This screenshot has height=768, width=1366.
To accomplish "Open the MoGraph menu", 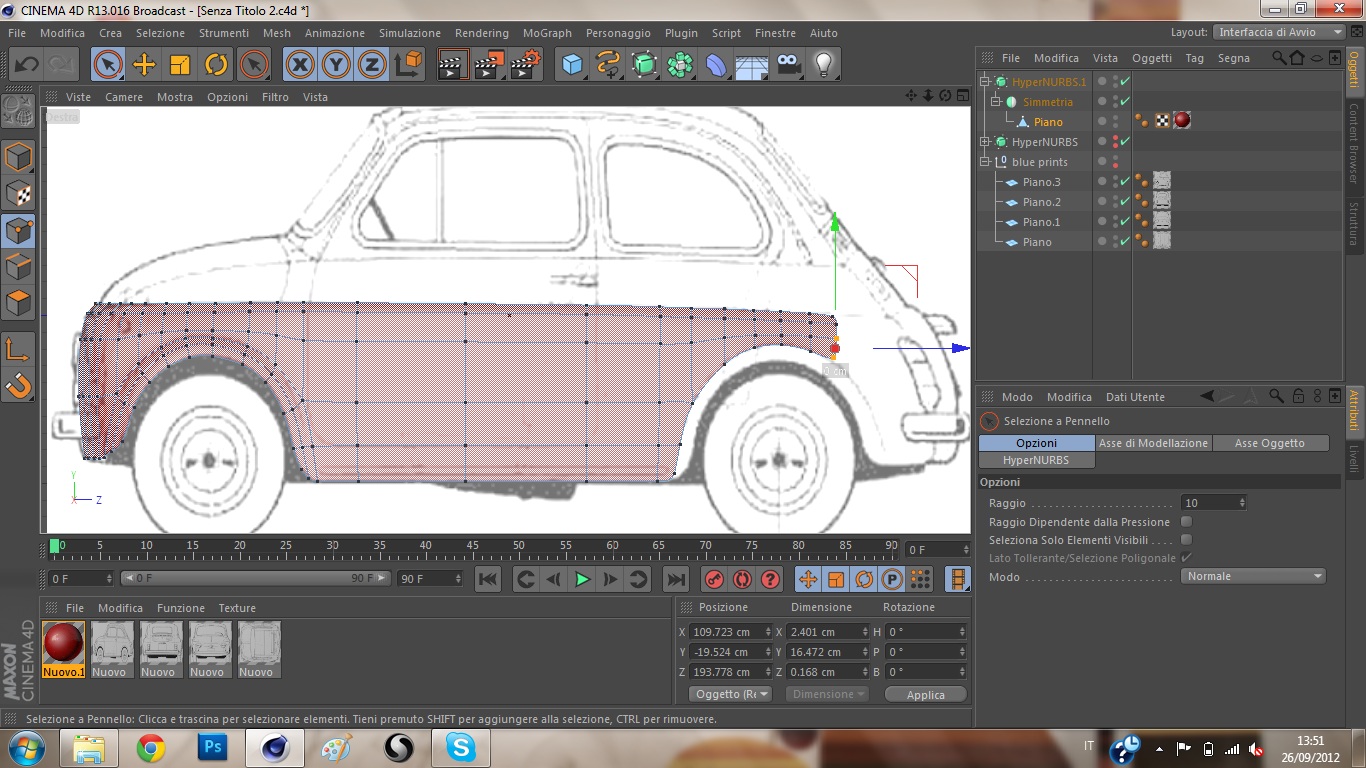I will click(x=547, y=33).
